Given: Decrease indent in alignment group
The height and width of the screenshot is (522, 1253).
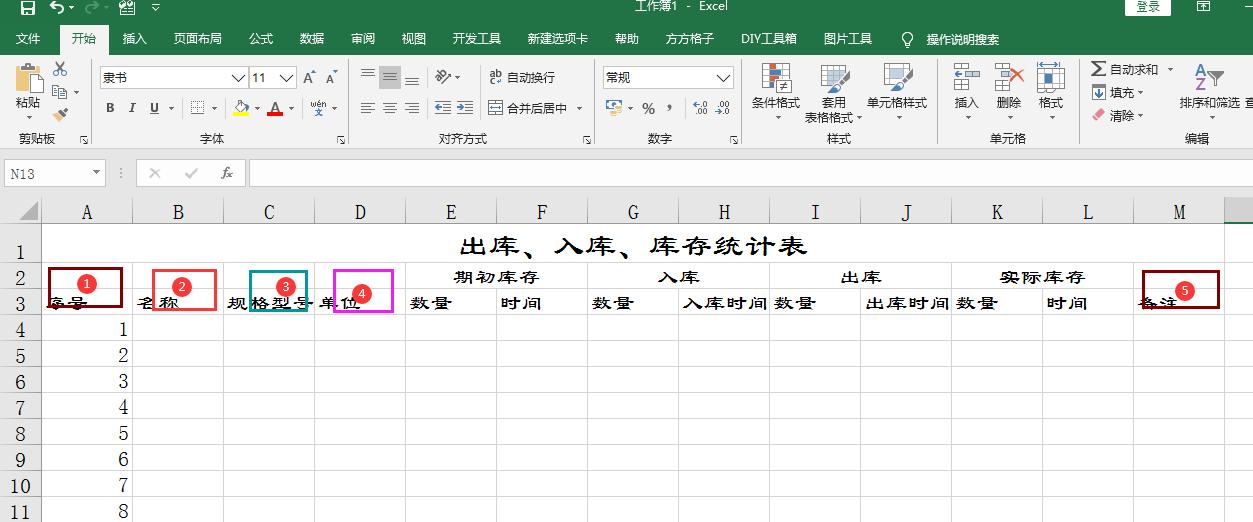Looking at the screenshot, I should [443, 108].
